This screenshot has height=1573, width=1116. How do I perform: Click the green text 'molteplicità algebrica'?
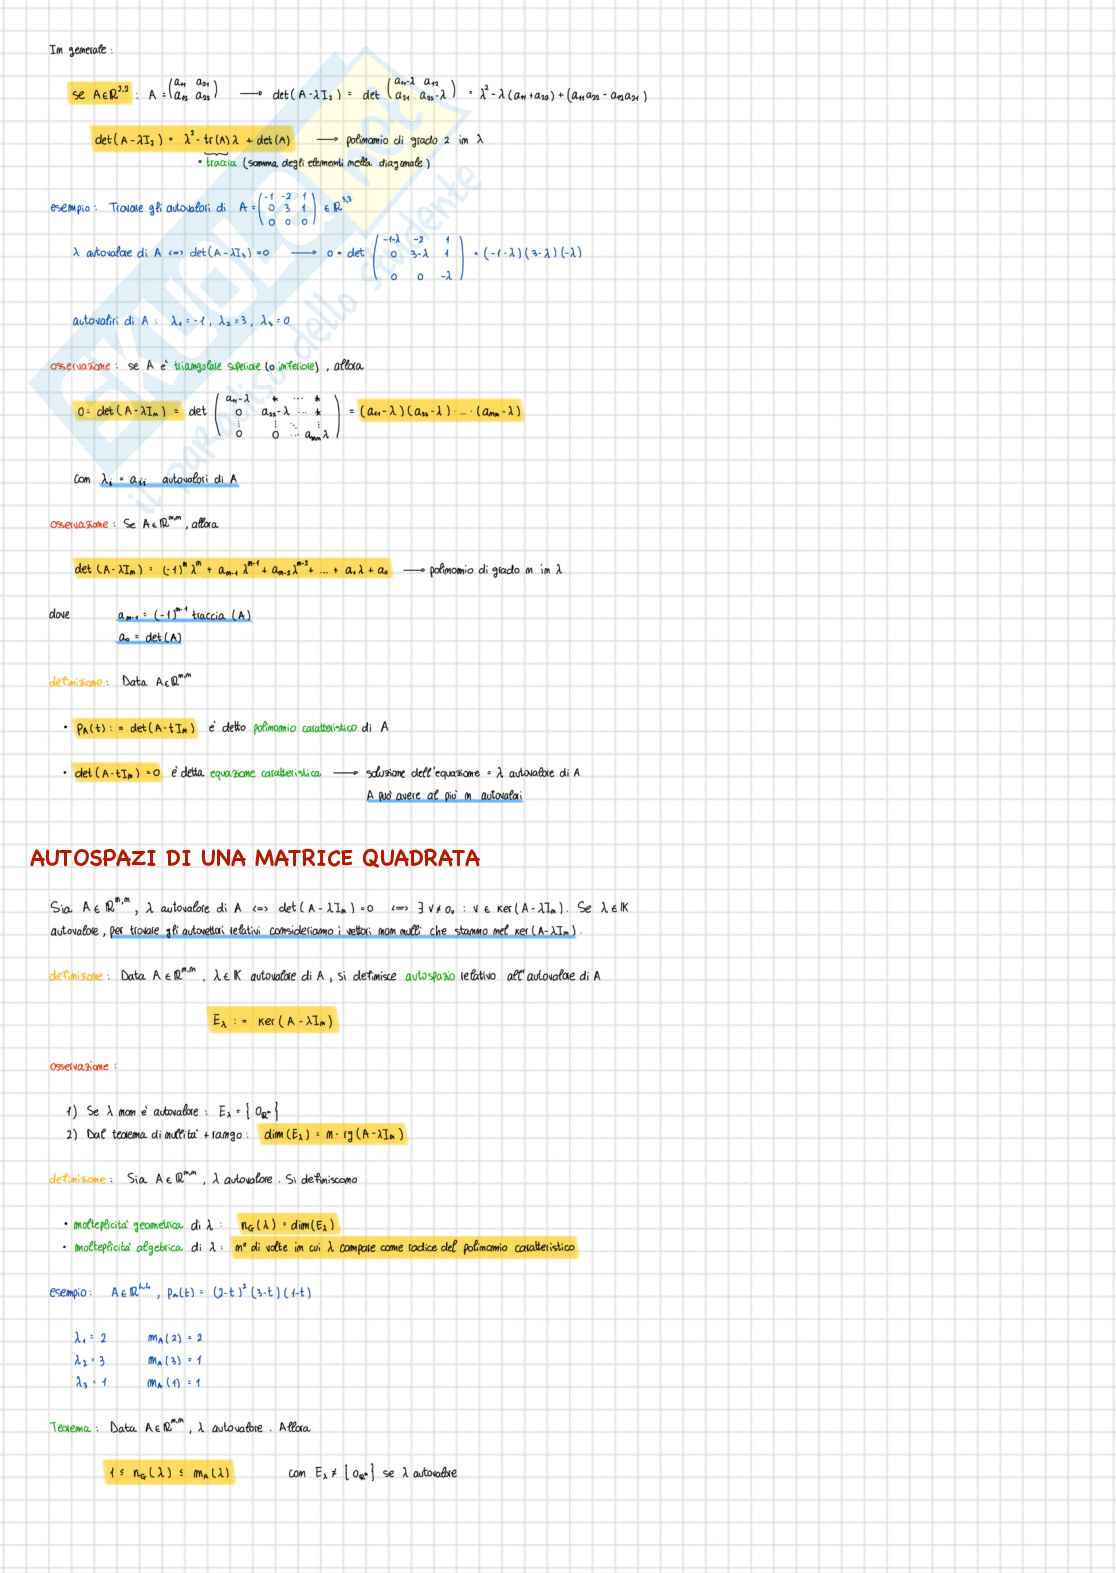click(128, 1248)
